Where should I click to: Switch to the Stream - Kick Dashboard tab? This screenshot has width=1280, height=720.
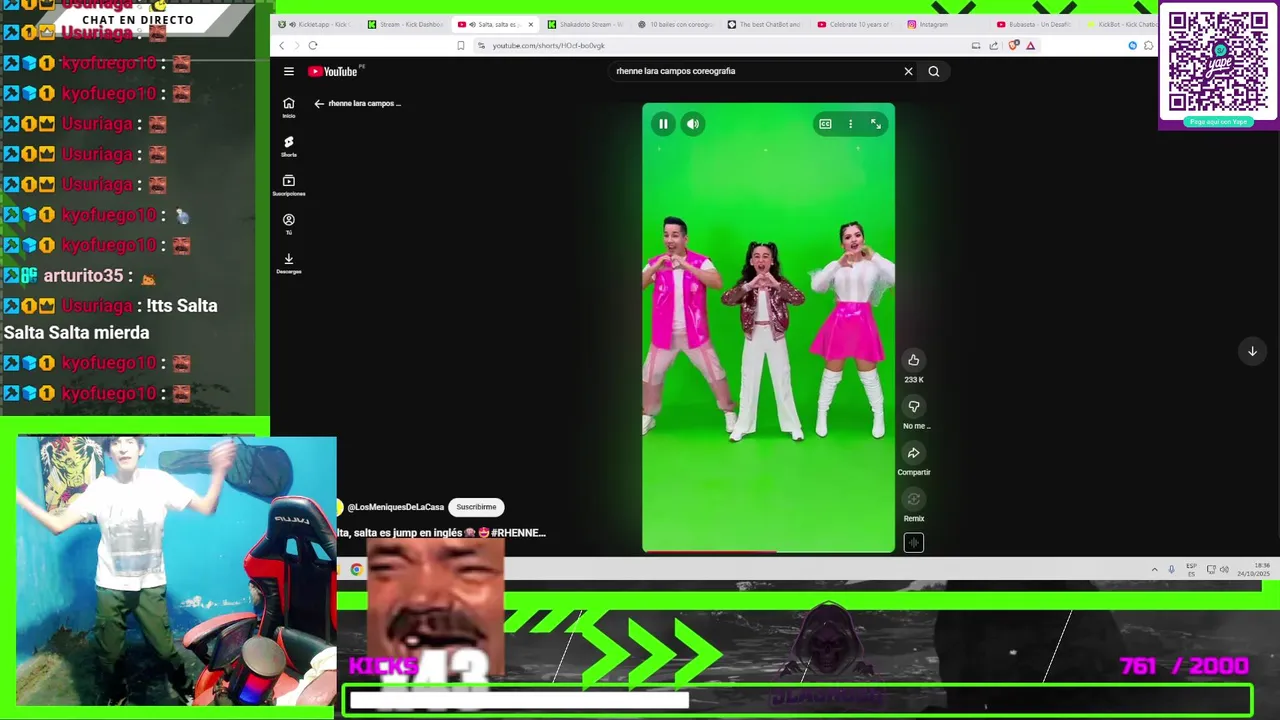click(x=406, y=24)
